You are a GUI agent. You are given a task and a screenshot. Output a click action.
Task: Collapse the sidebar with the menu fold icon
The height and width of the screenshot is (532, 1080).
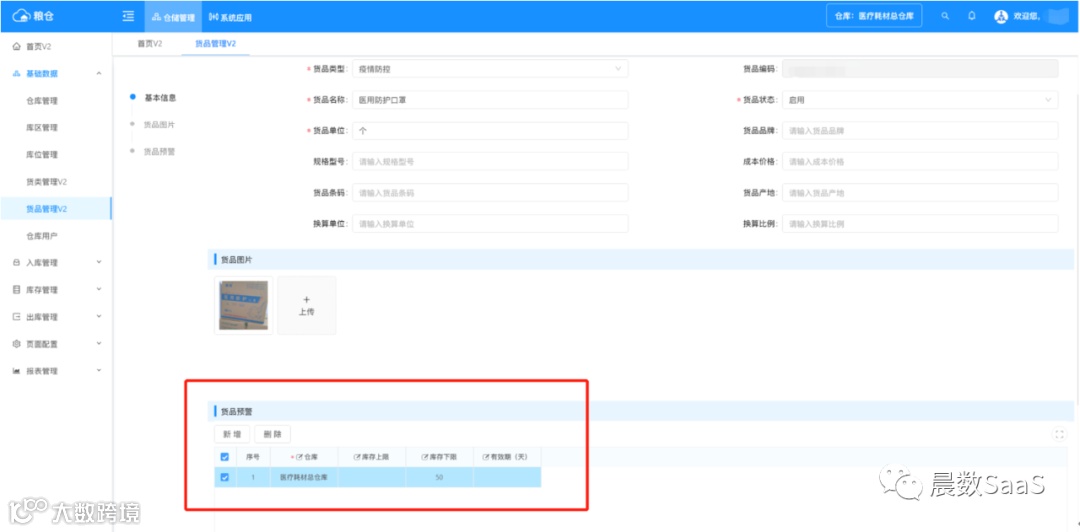coord(128,17)
